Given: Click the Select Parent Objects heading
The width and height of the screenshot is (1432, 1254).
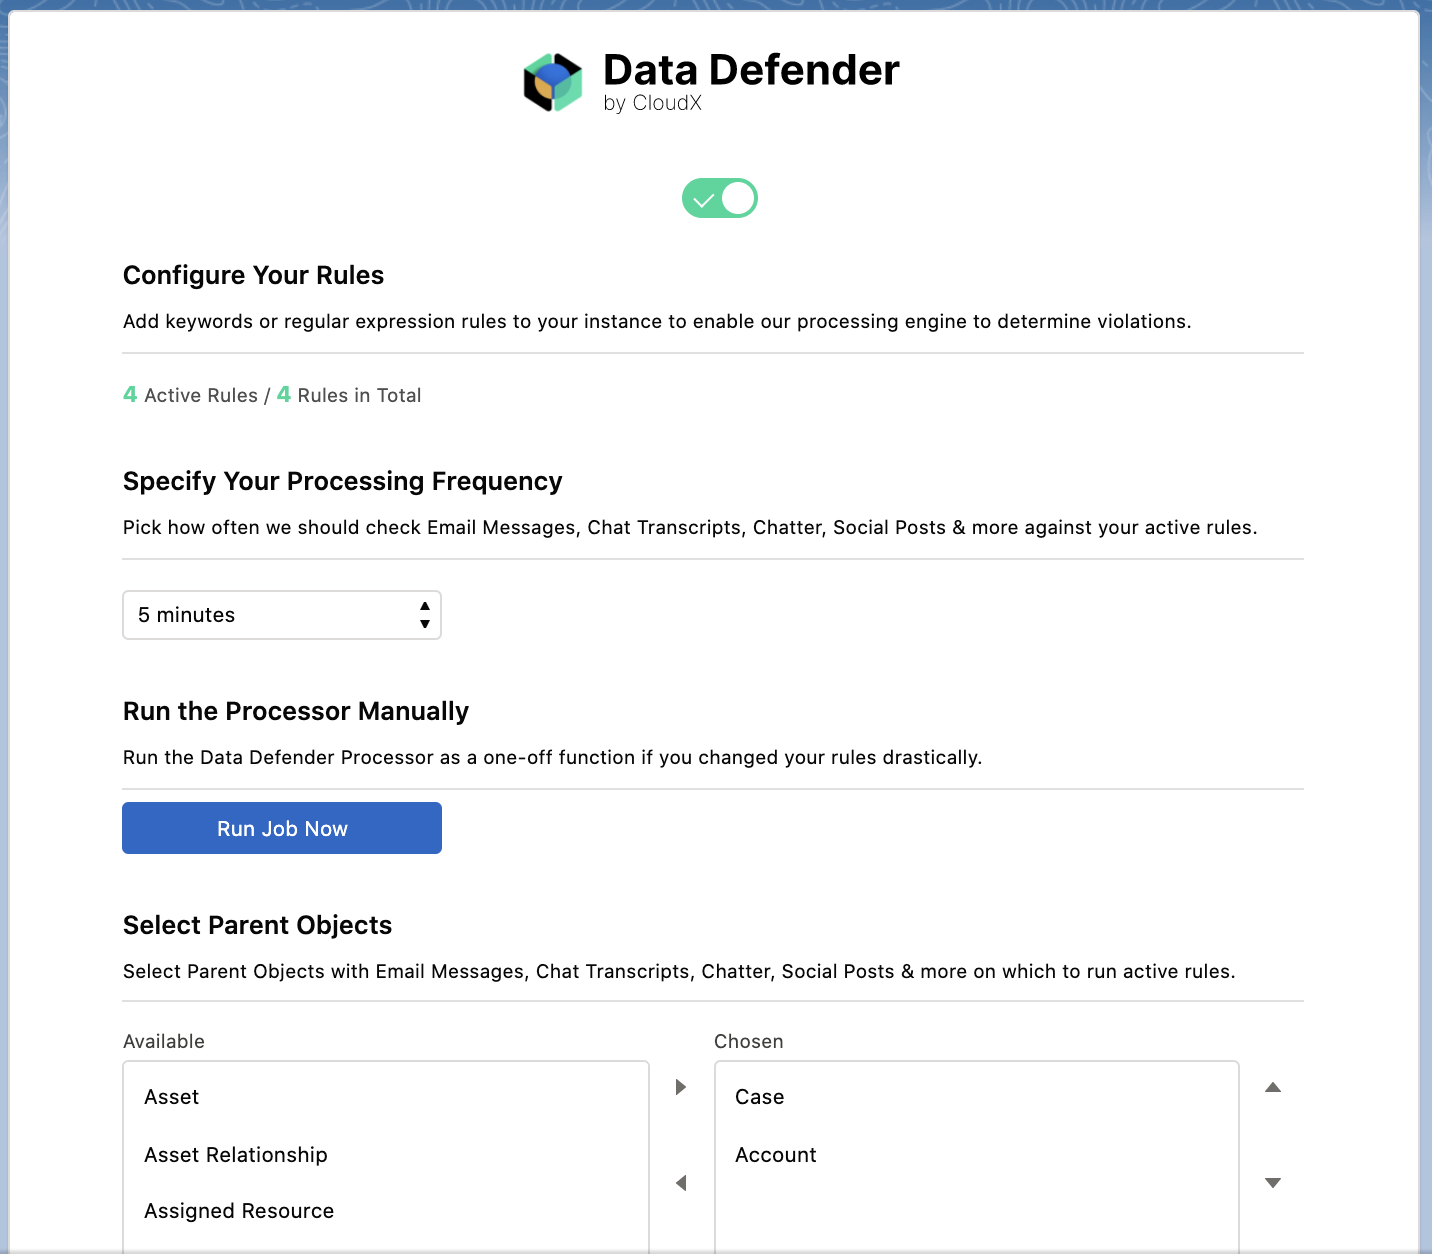Looking at the screenshot, I should [x=257, y=925].
